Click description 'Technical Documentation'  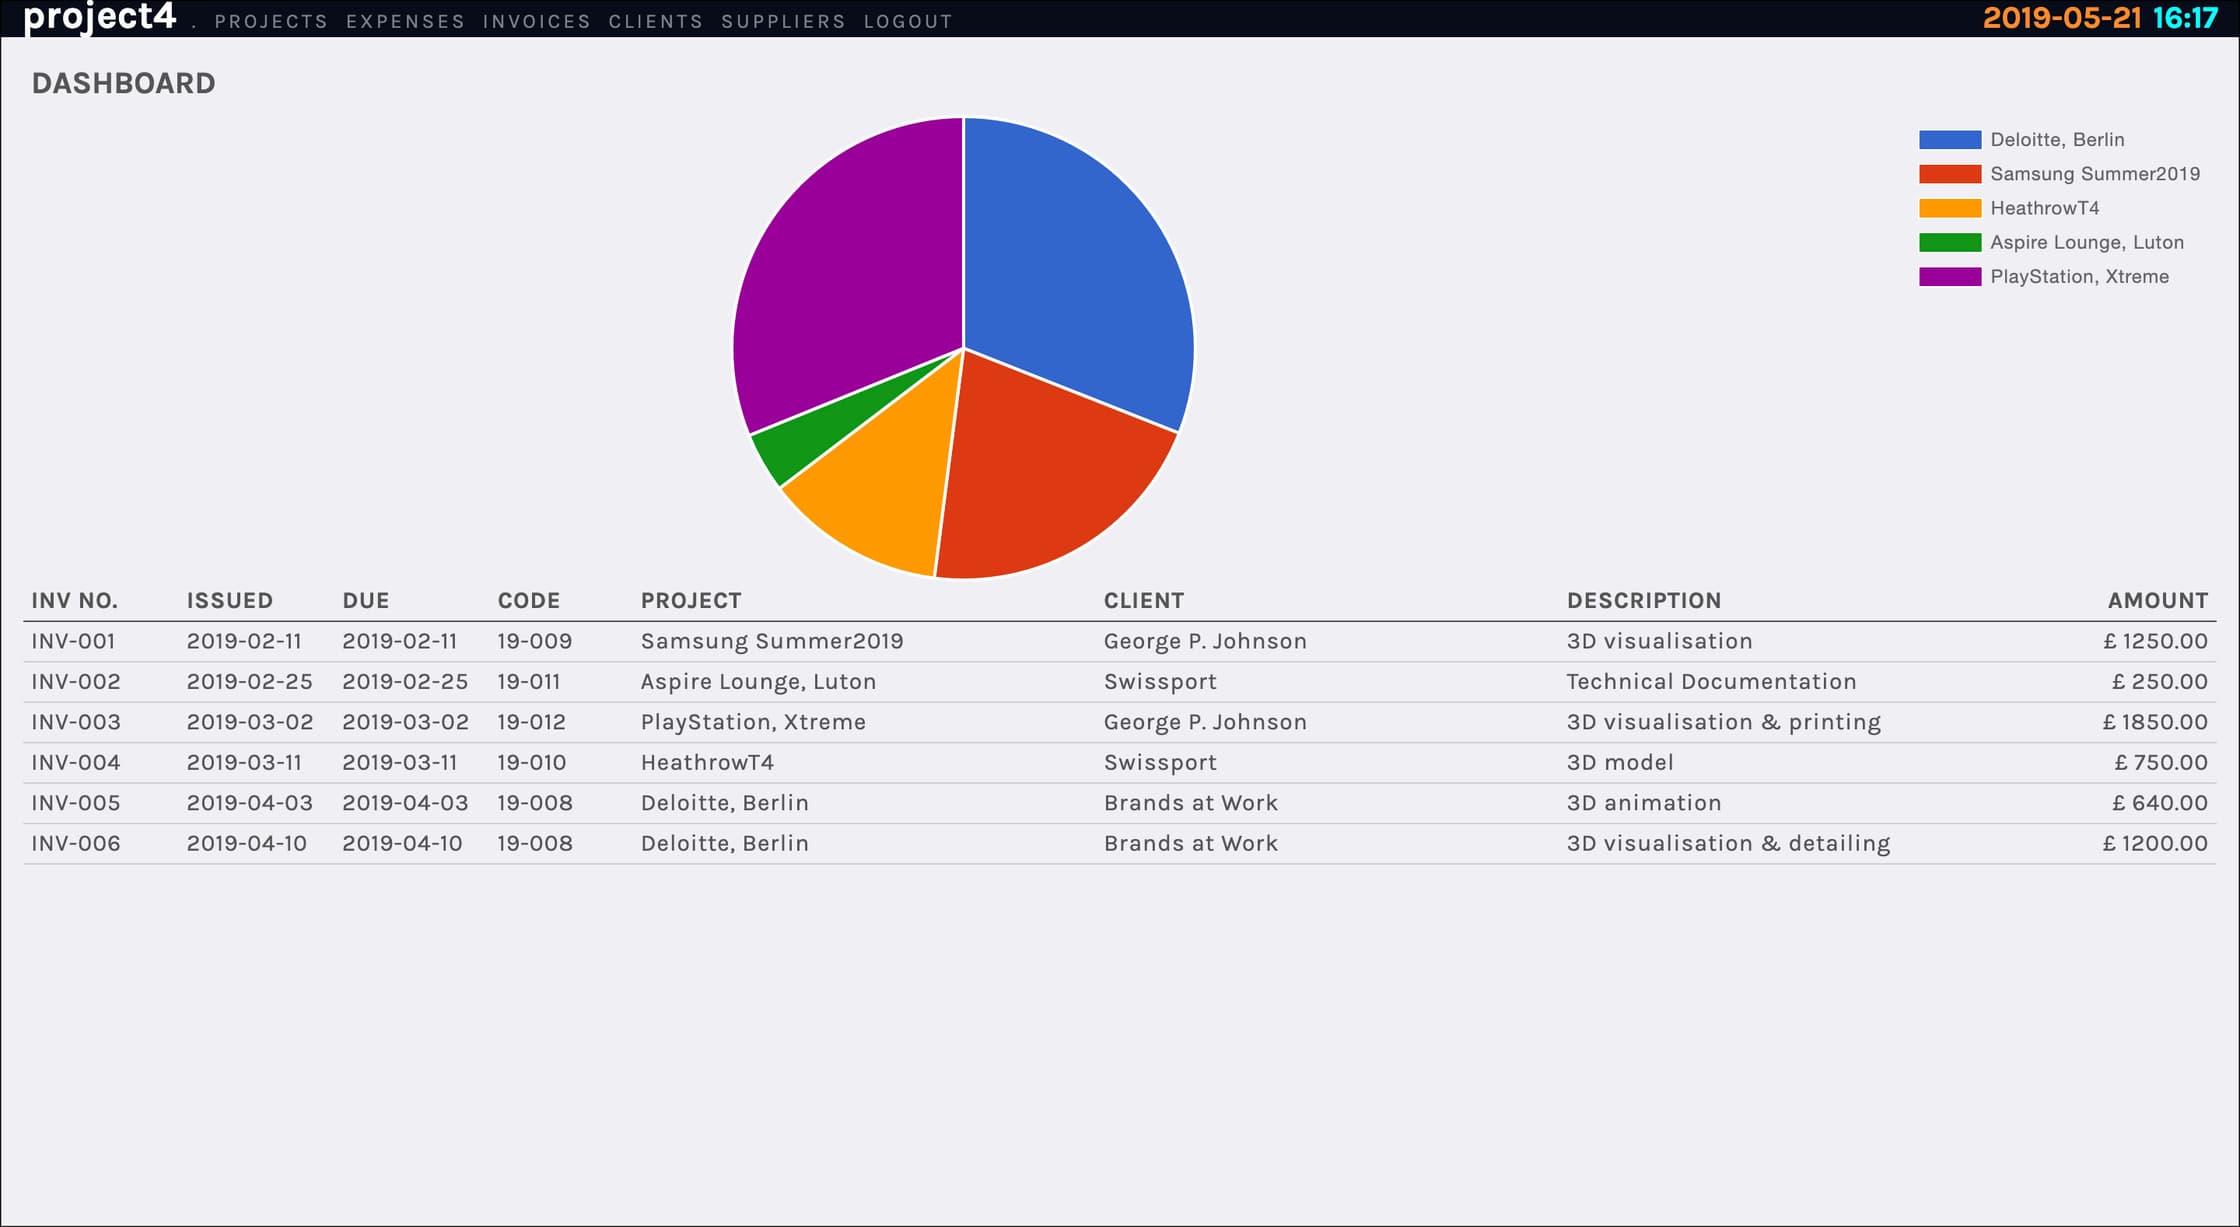tap(1711, 682)
